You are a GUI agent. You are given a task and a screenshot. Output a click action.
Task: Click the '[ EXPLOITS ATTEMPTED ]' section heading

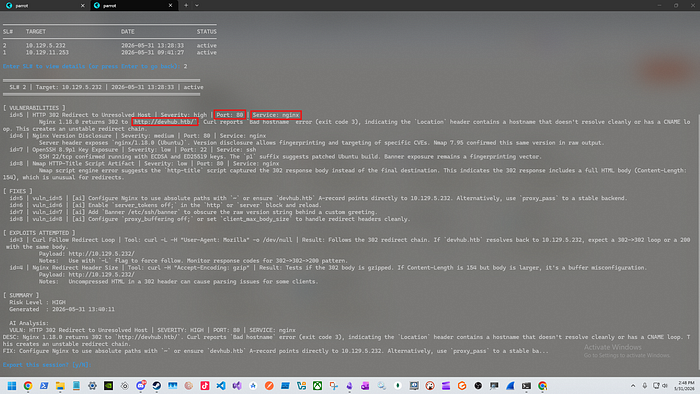[39, 233]
